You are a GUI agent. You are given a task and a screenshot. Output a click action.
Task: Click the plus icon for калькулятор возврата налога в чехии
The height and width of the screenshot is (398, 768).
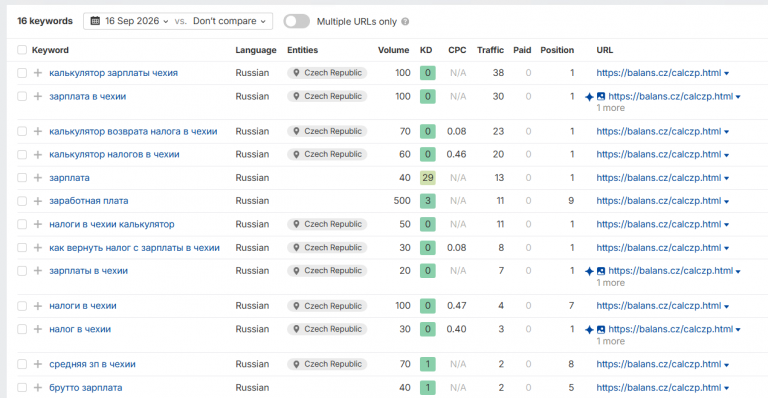[x=38, y=131]
